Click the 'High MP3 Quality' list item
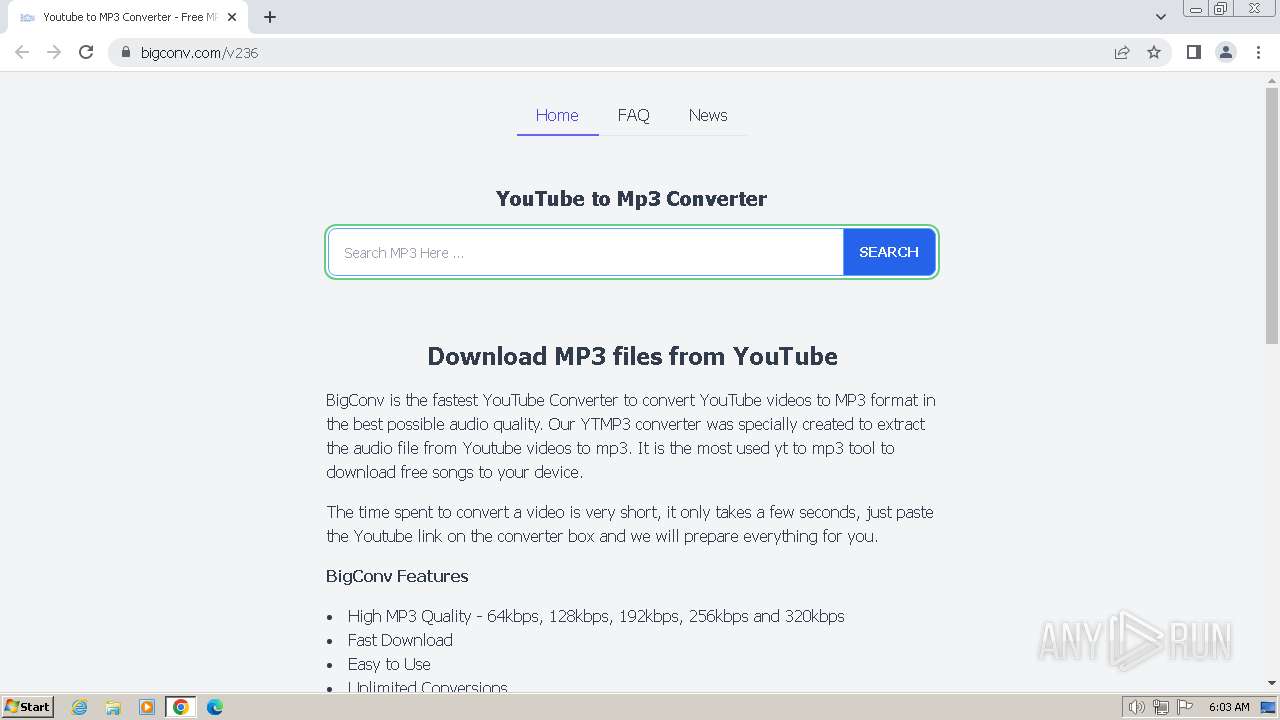Image resolution: width=1280 pixels, height=720 pixels. click(596, 616)
